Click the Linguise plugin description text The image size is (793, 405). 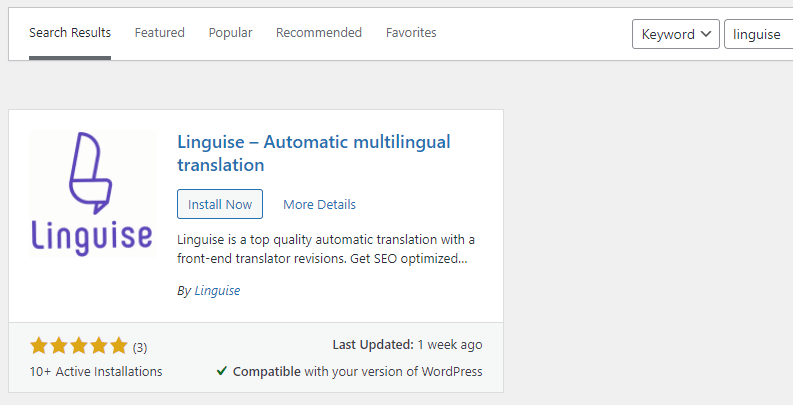click(x=326, y=249)
